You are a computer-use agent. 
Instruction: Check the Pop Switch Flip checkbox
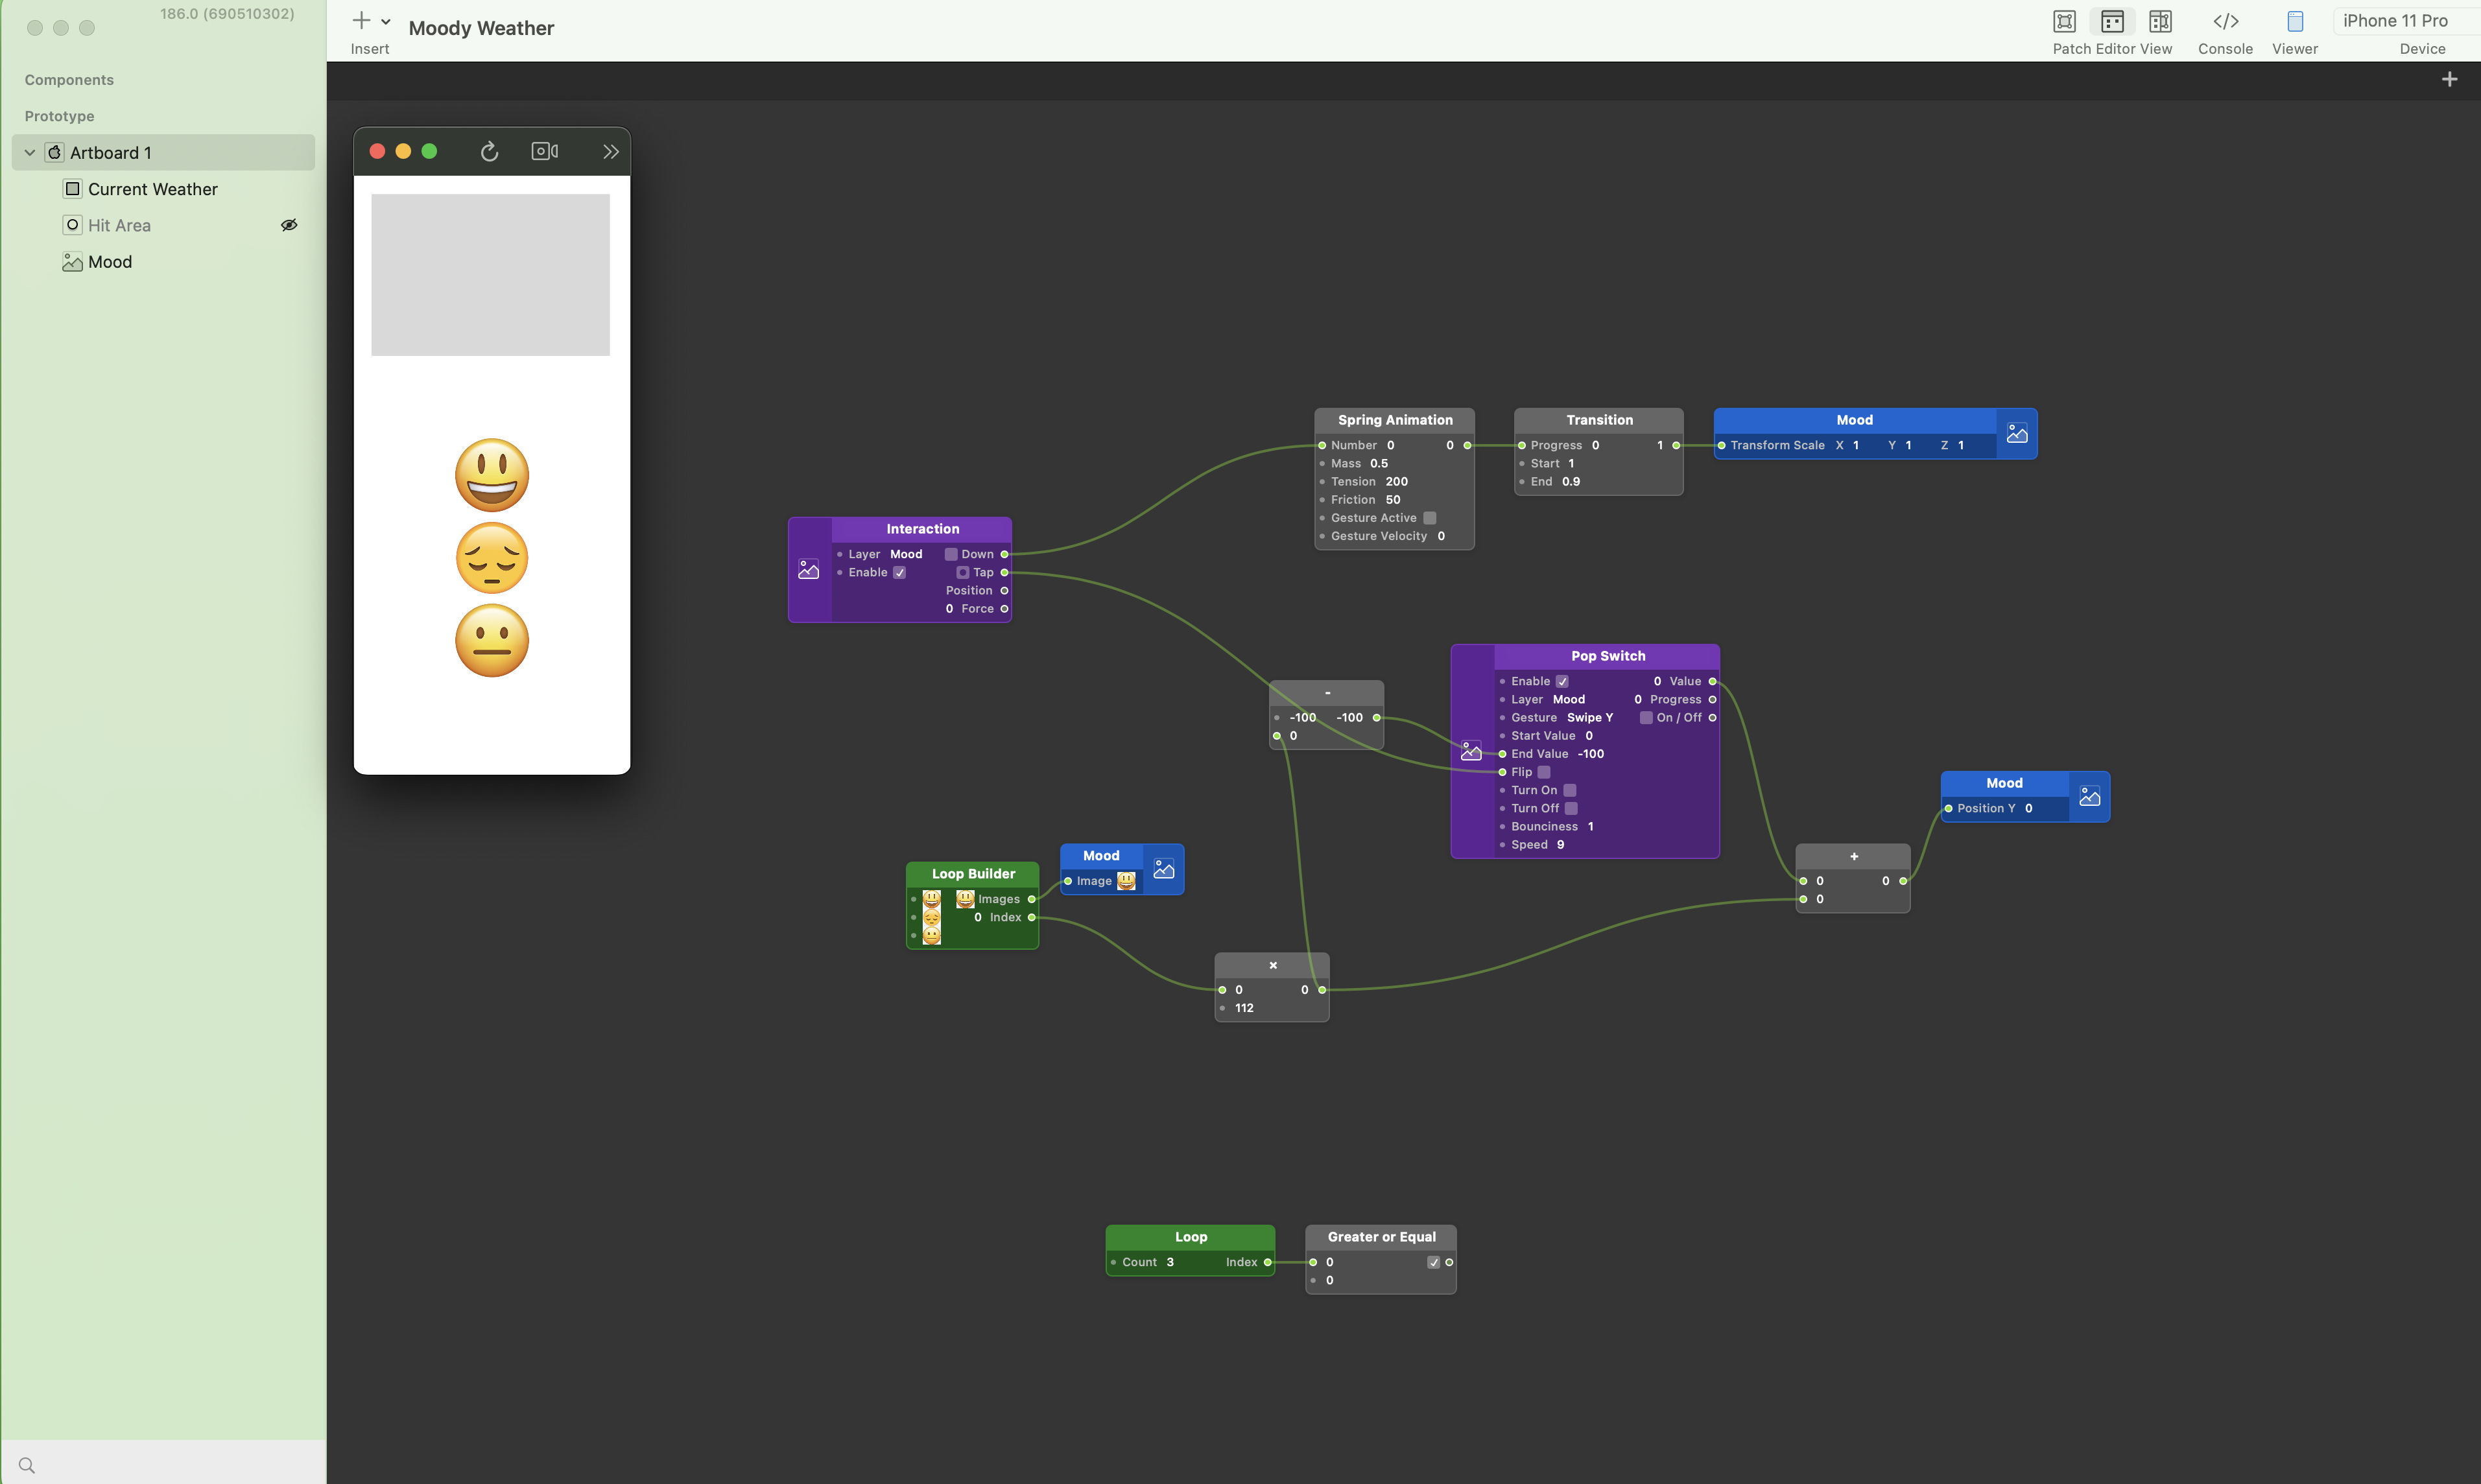[1543, 772]
